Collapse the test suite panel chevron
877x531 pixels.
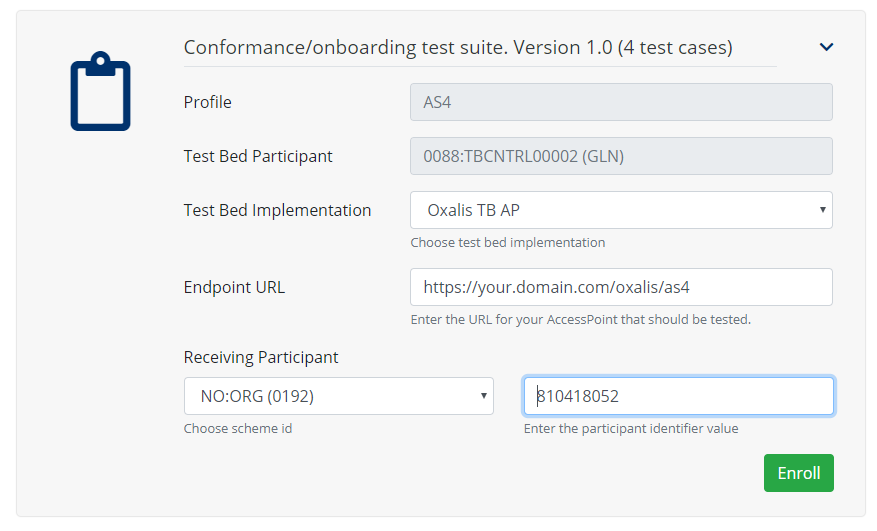826,47
